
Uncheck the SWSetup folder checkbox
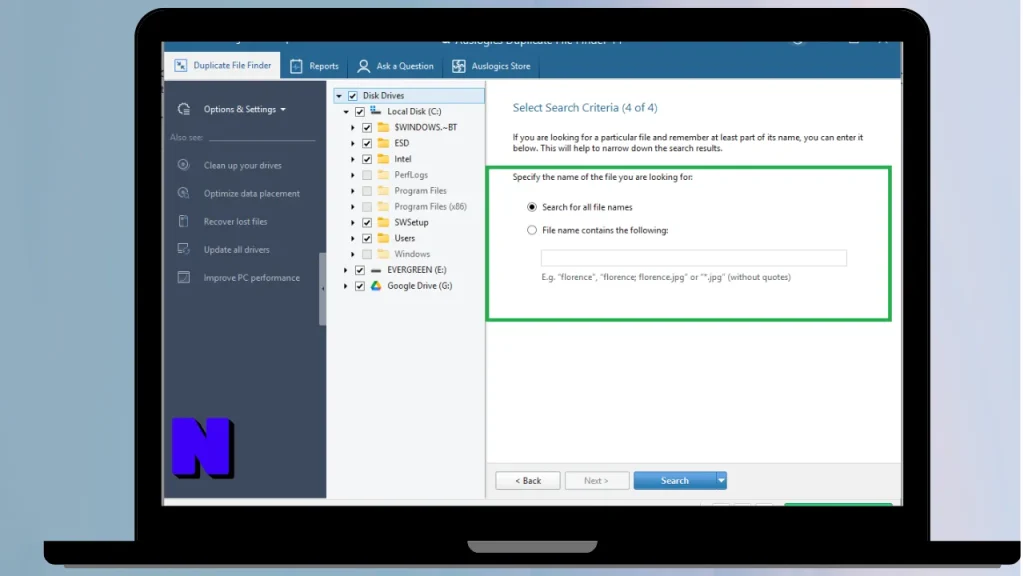click(x=367, y=222)
